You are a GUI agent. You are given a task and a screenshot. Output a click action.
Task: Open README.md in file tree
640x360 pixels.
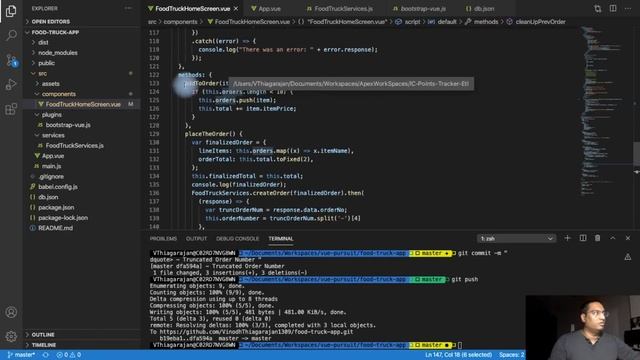point(55,228)
